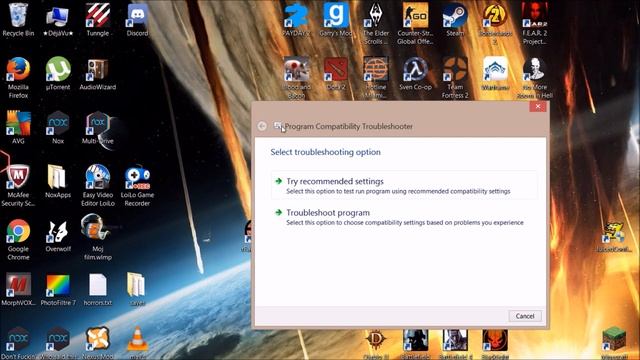Viewport: 640px width, 360px height.
Task: Go back in the troubleshooter wizard
Action: [x=262, y=126]
